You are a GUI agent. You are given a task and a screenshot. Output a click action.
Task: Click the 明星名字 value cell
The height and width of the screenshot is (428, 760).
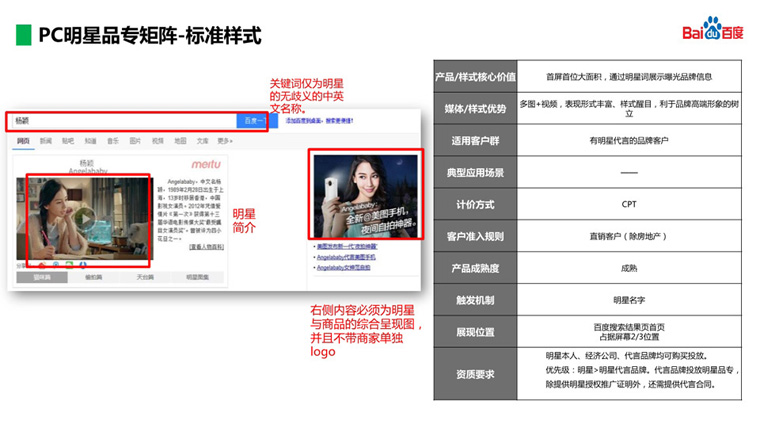(x=629, y=300)
